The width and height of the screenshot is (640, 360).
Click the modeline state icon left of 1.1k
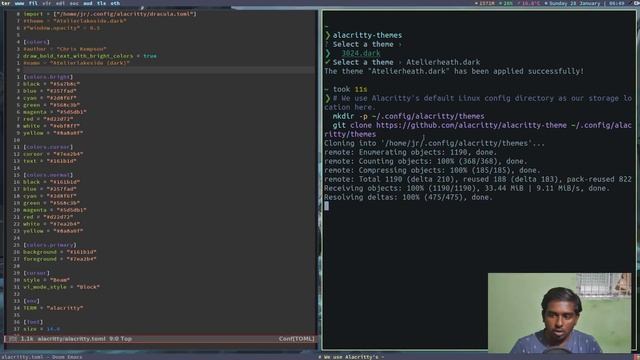13,339
